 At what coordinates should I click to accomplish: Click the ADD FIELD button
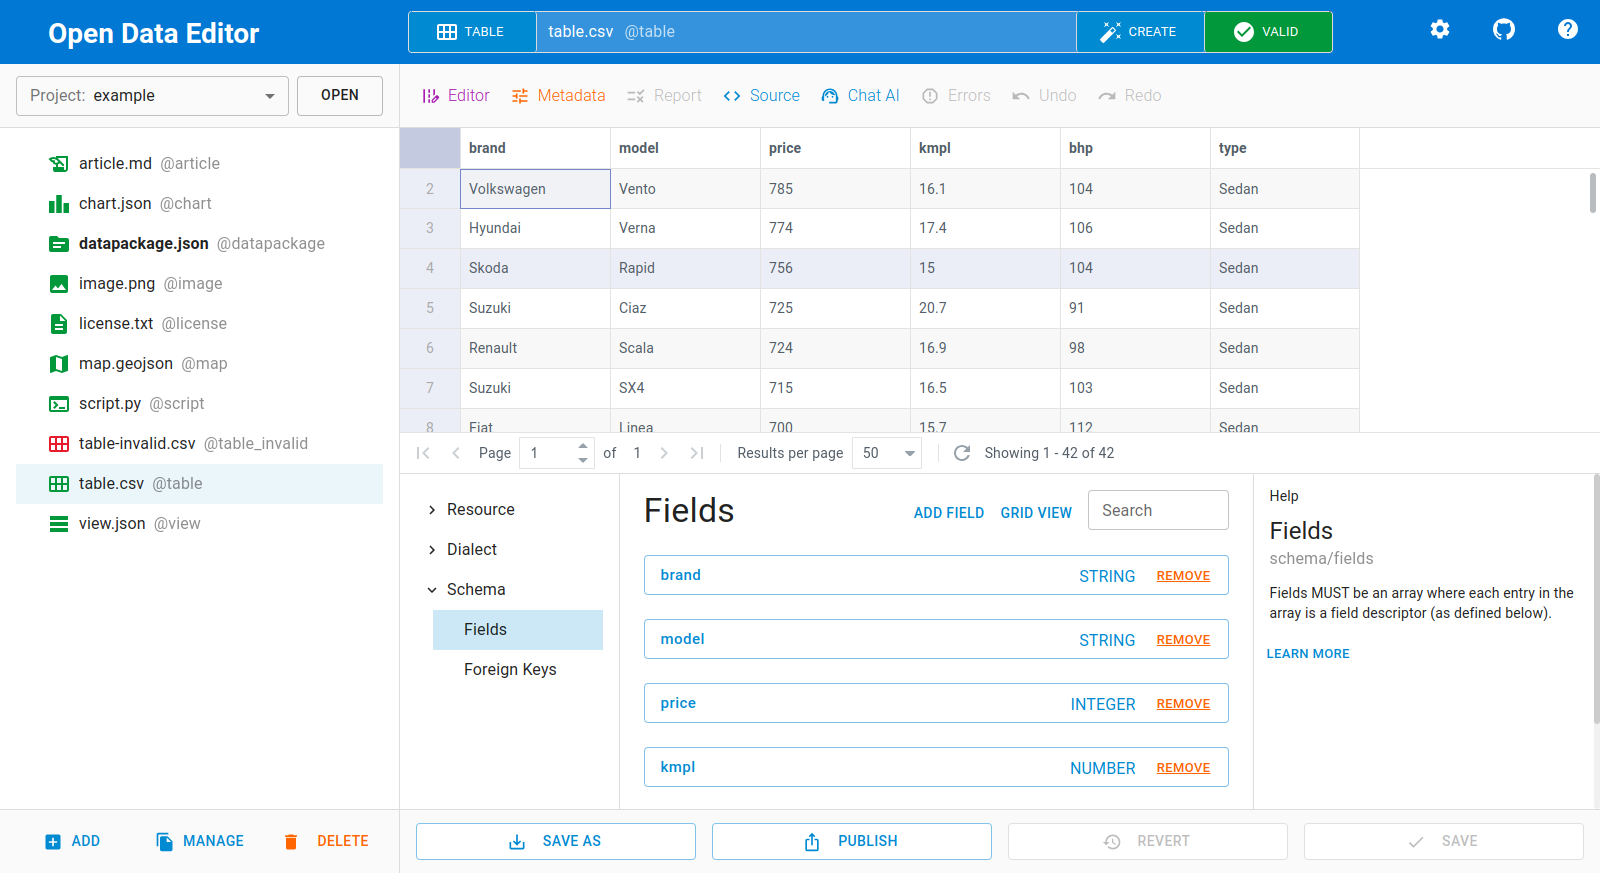948,513
